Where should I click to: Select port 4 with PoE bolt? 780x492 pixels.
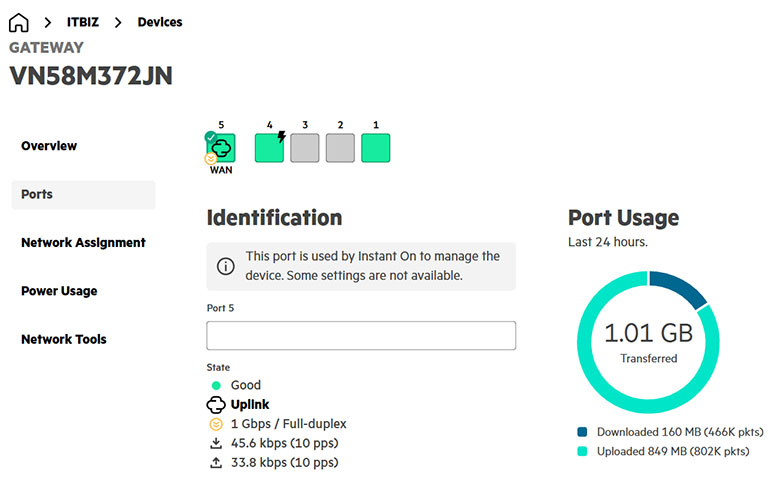point(269,148)
